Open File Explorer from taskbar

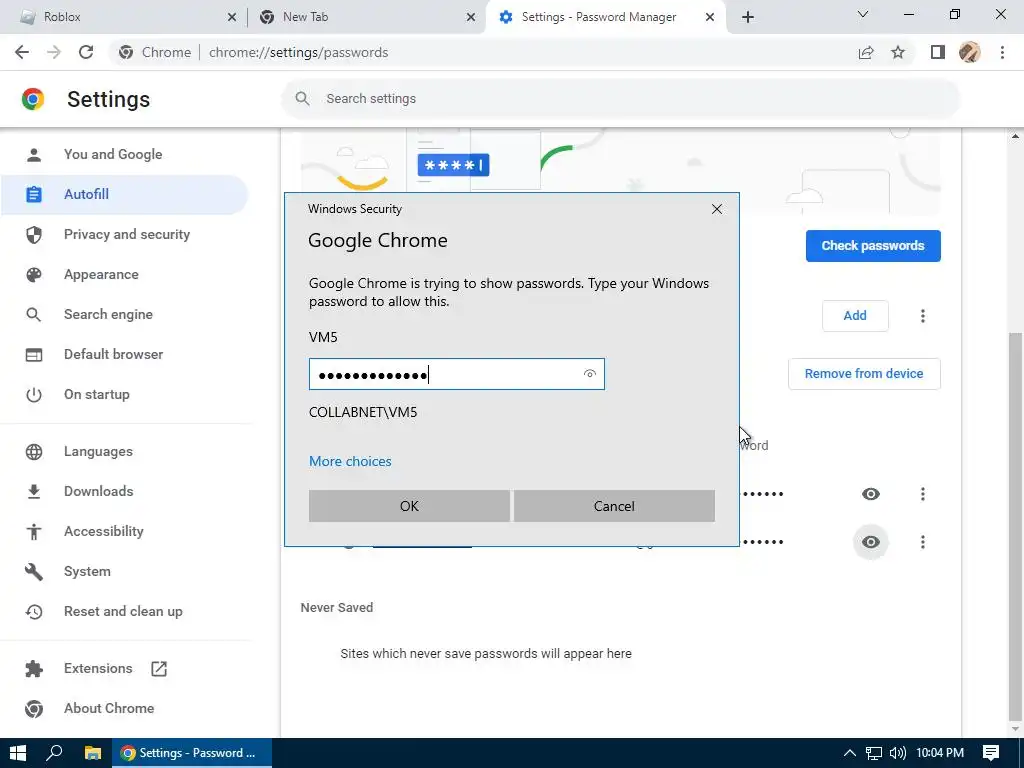click(93, 753)
